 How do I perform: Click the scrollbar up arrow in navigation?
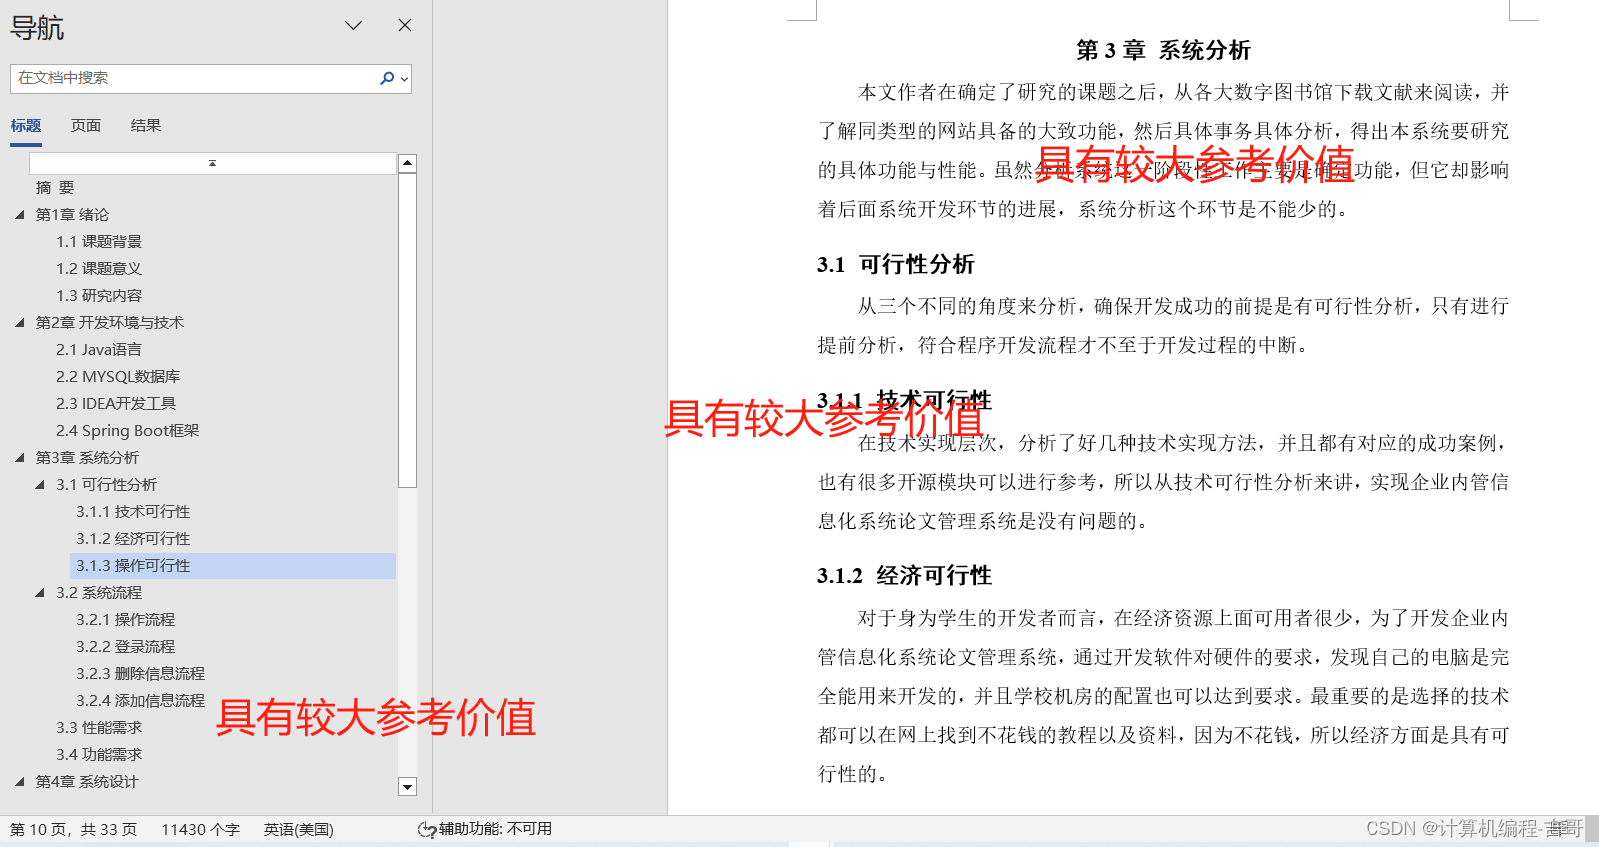[x=407, y=163]
